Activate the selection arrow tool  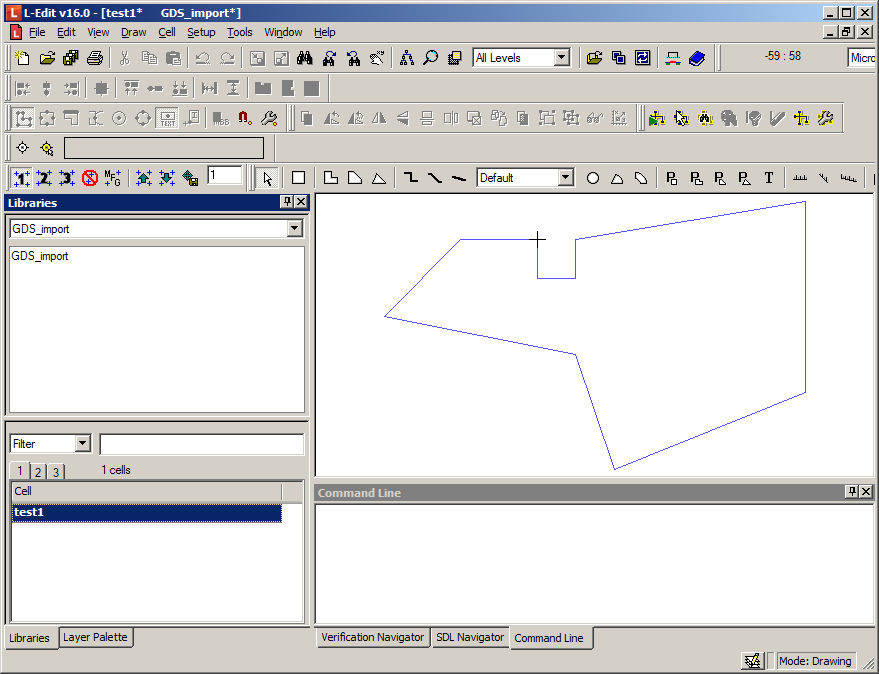point(267,178)
